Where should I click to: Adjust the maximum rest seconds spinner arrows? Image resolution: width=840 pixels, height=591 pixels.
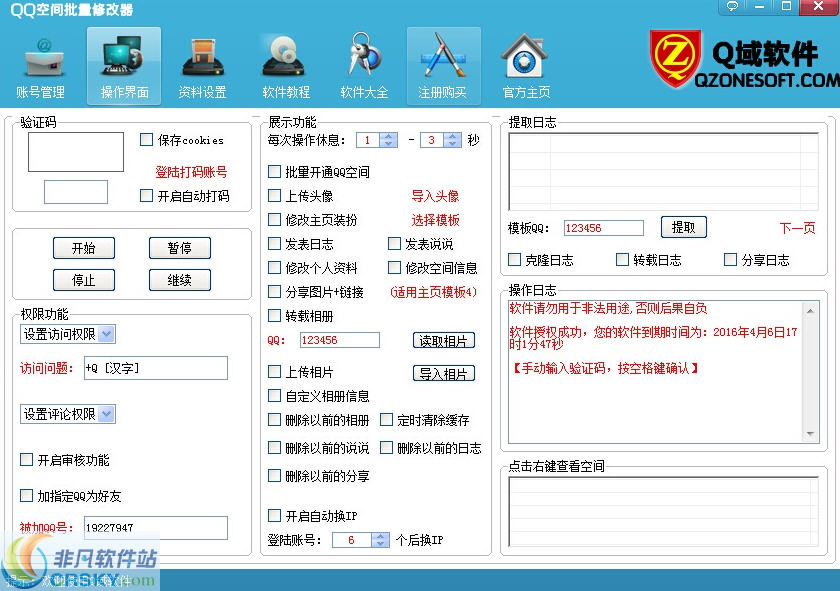click(453, 140)
